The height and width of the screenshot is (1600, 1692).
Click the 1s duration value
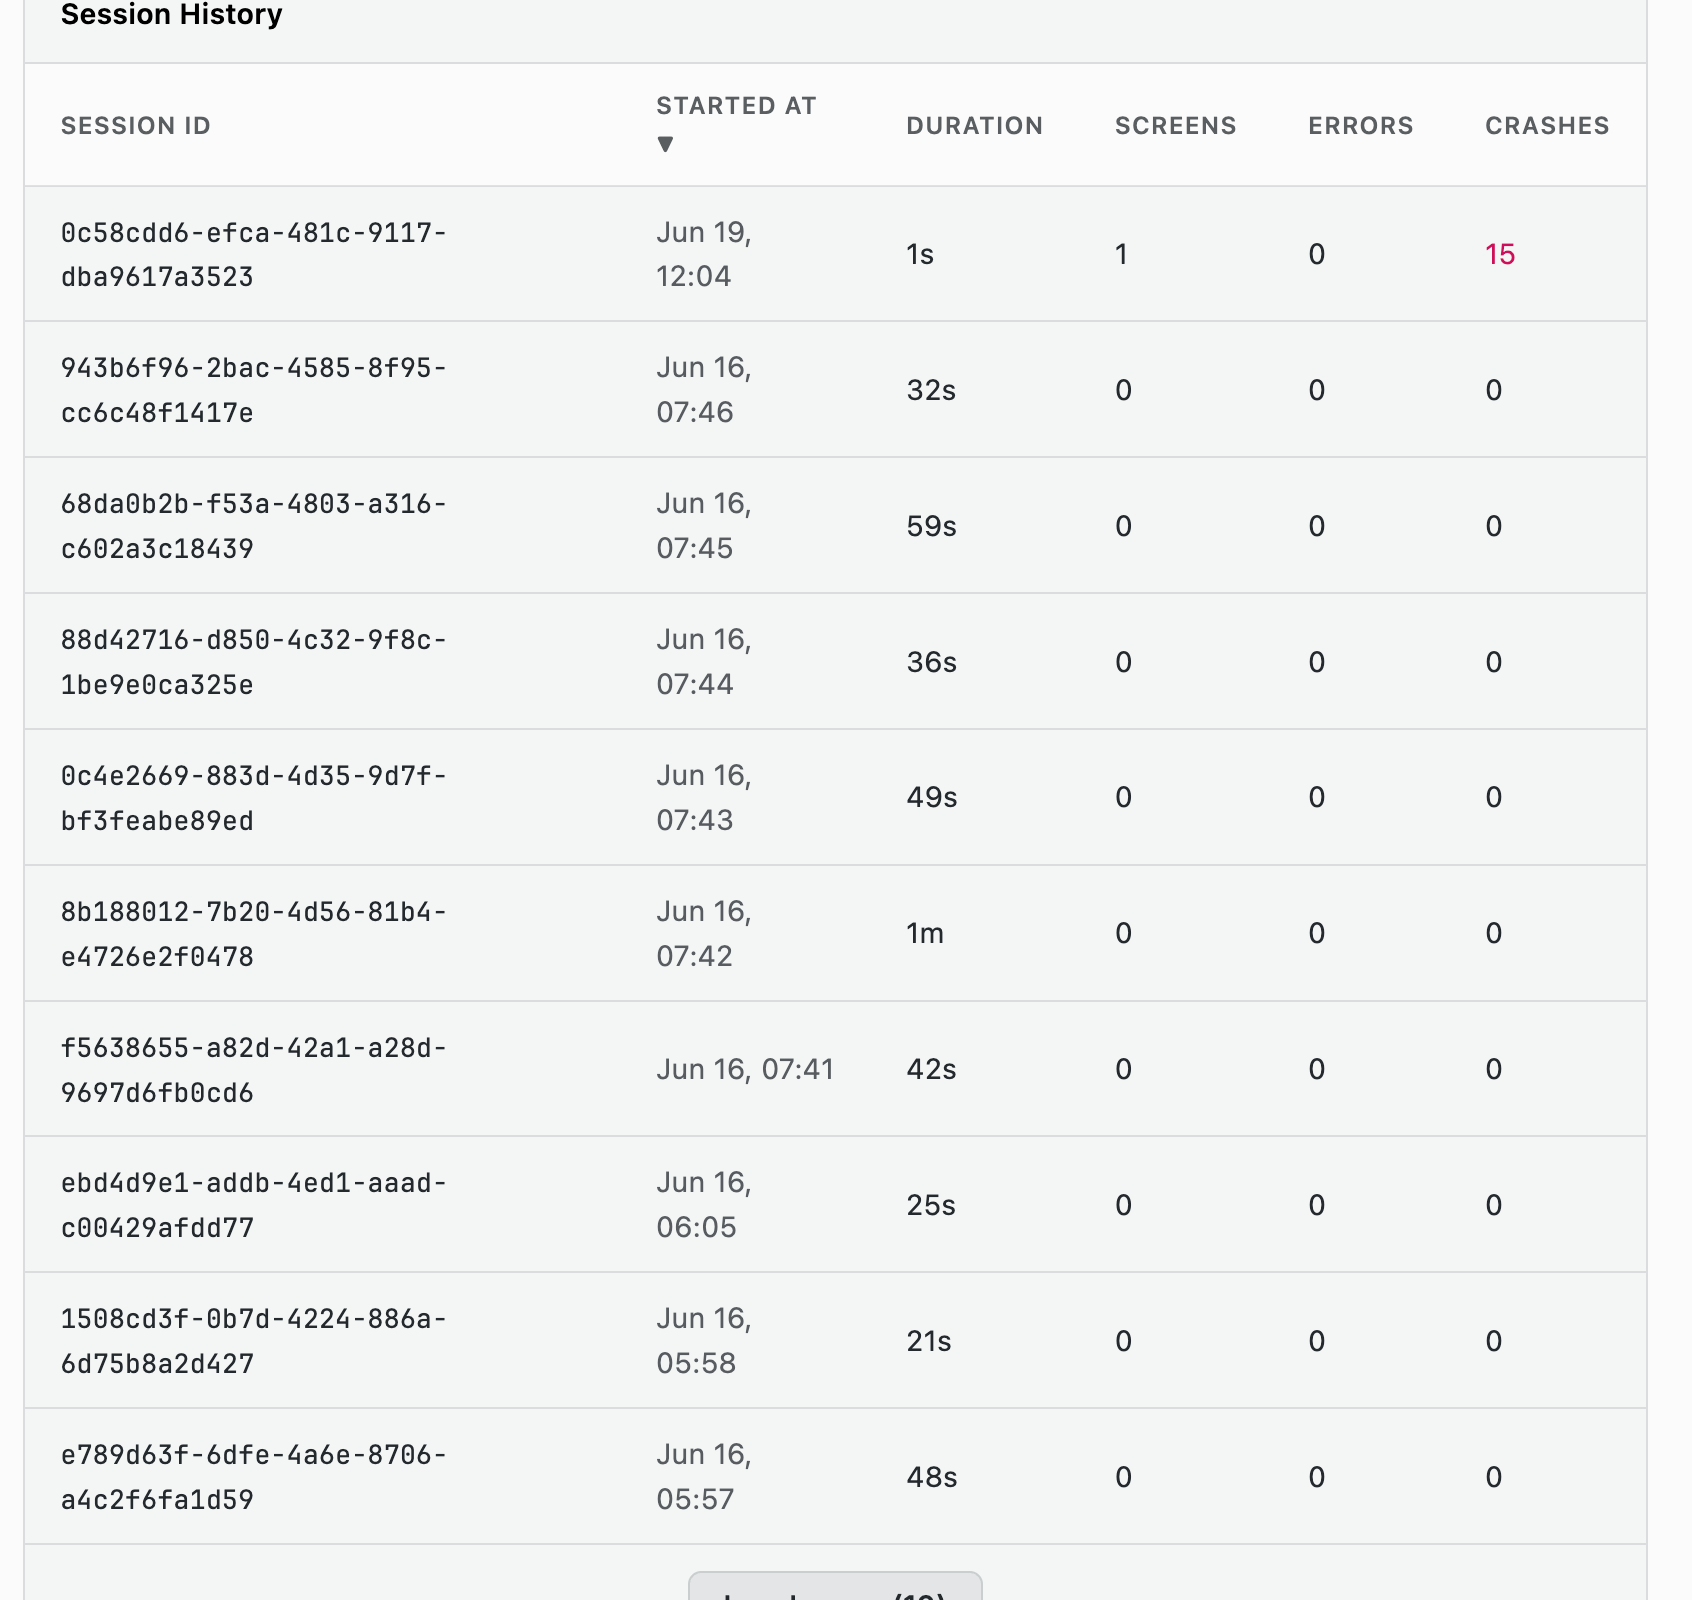(x=920, y=254)
